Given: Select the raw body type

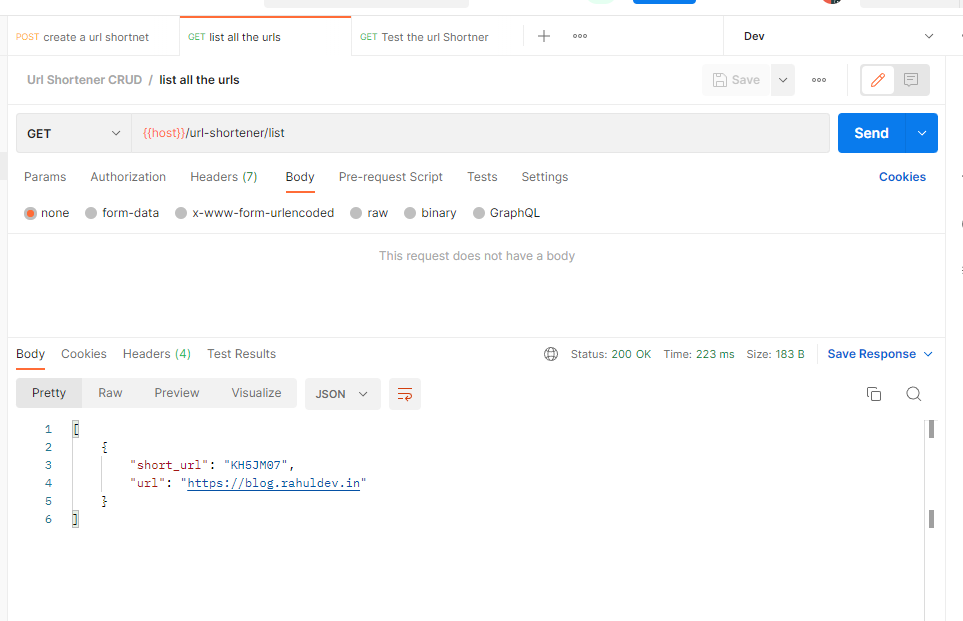Looking at the screenshot, I should click(x=370, y=212).
